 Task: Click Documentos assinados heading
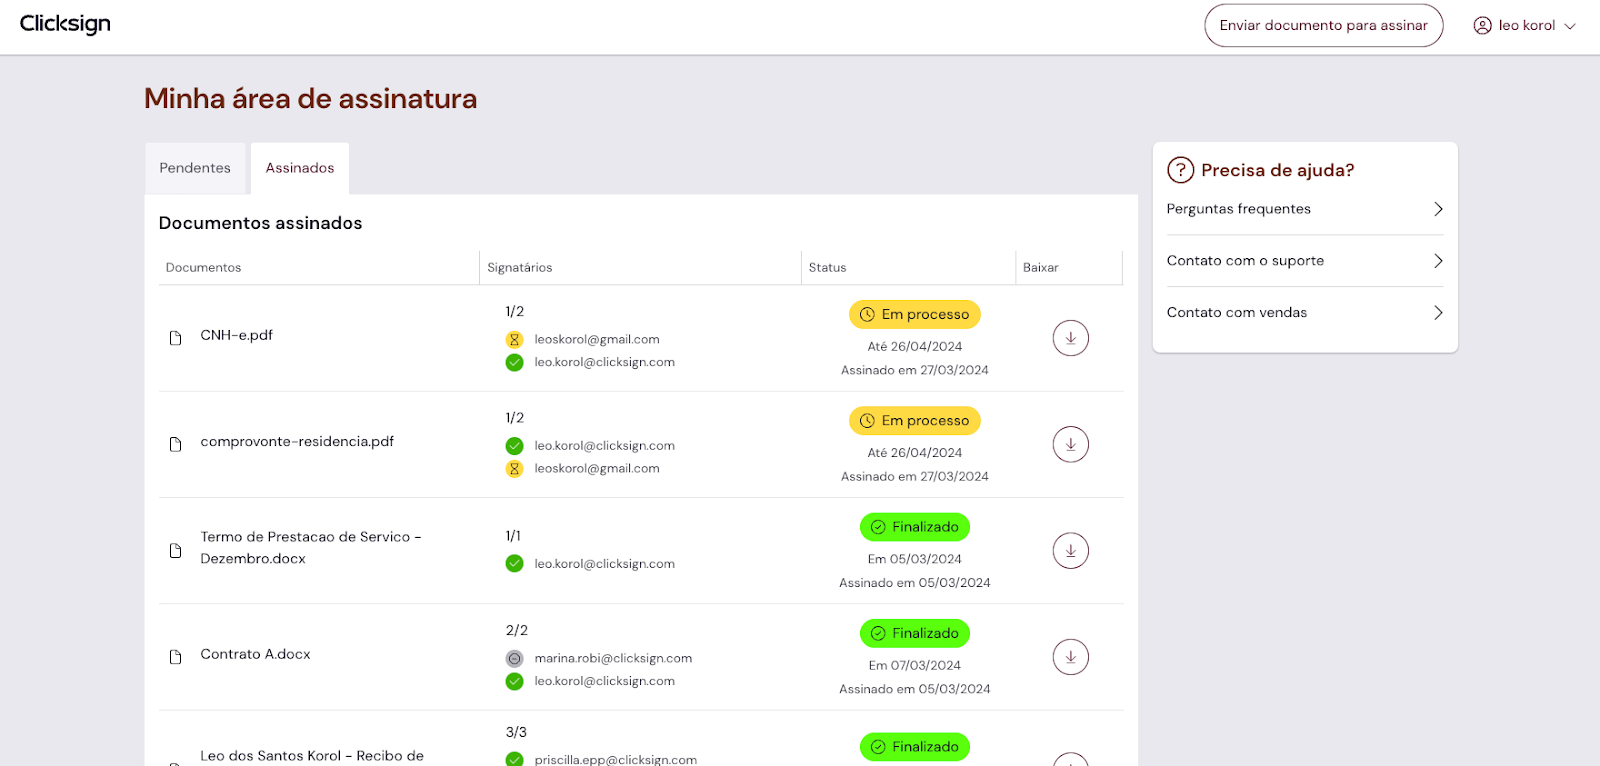pyautogui.click(x=260, y=223)
